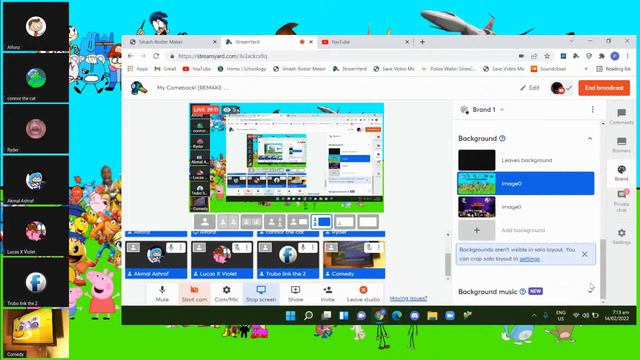Select the one-large-two-small people layout button

tap(275, 222)
